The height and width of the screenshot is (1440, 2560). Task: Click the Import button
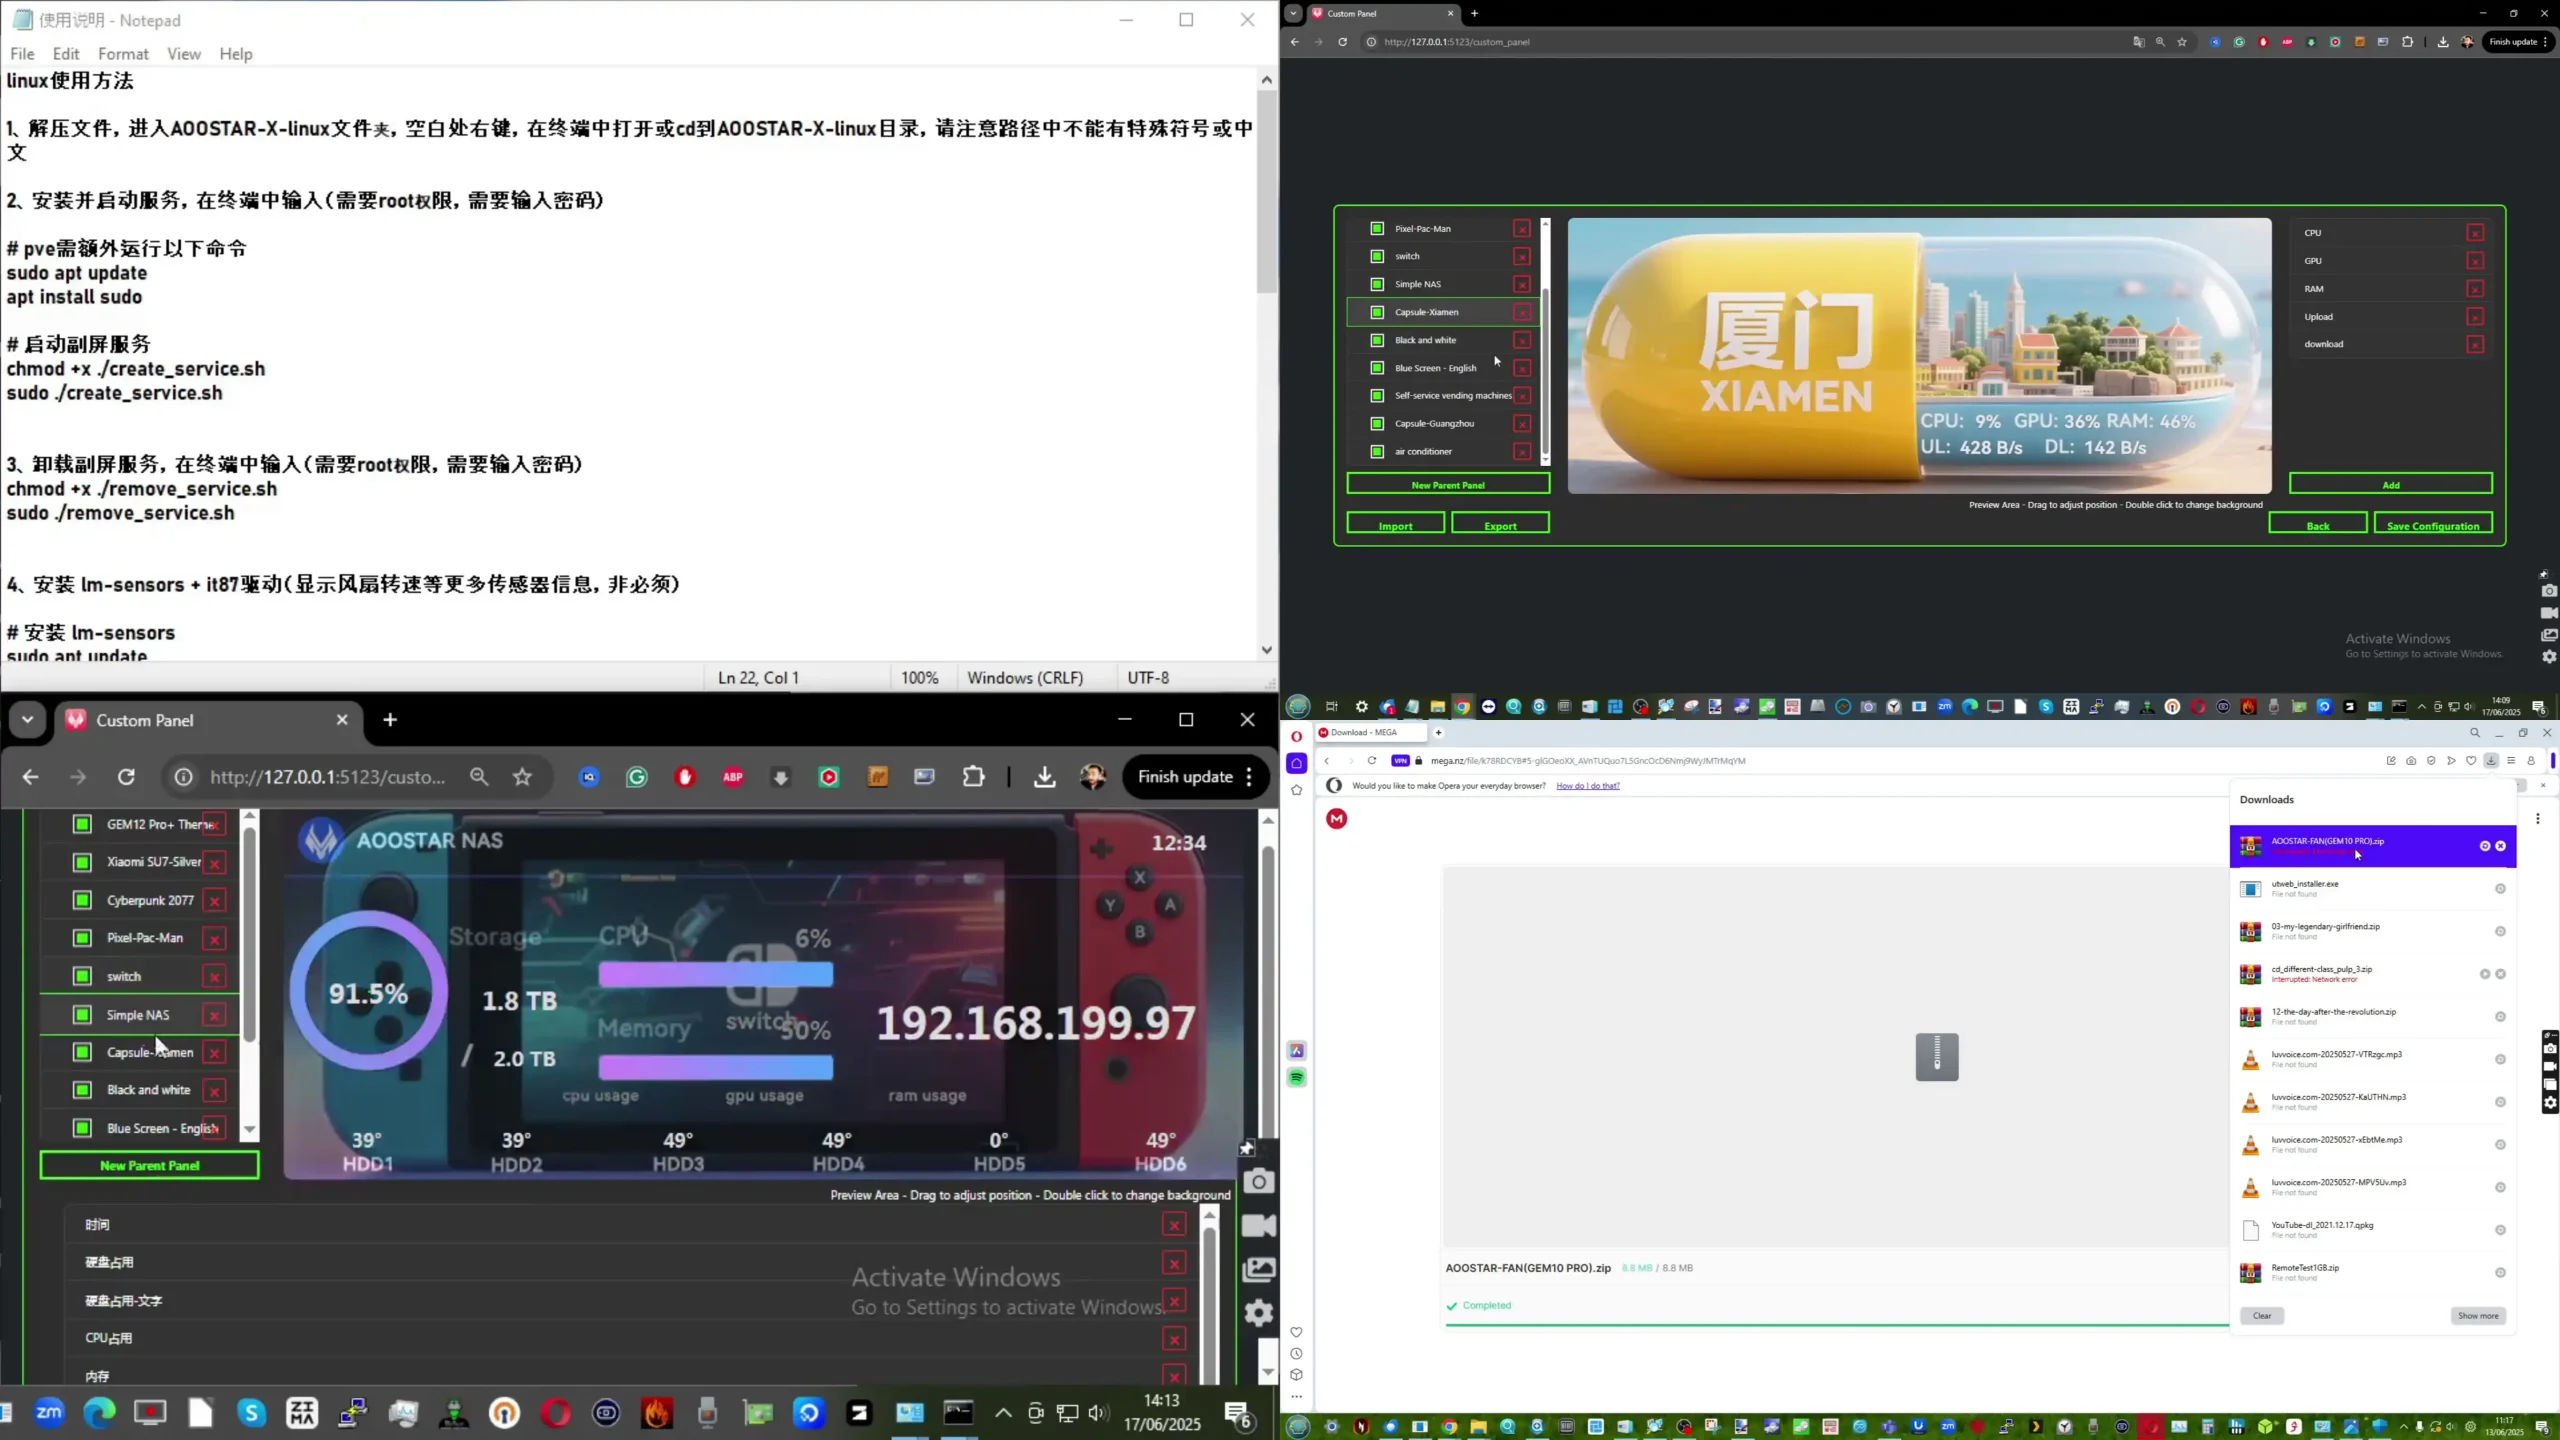[x=1396, y=524]
